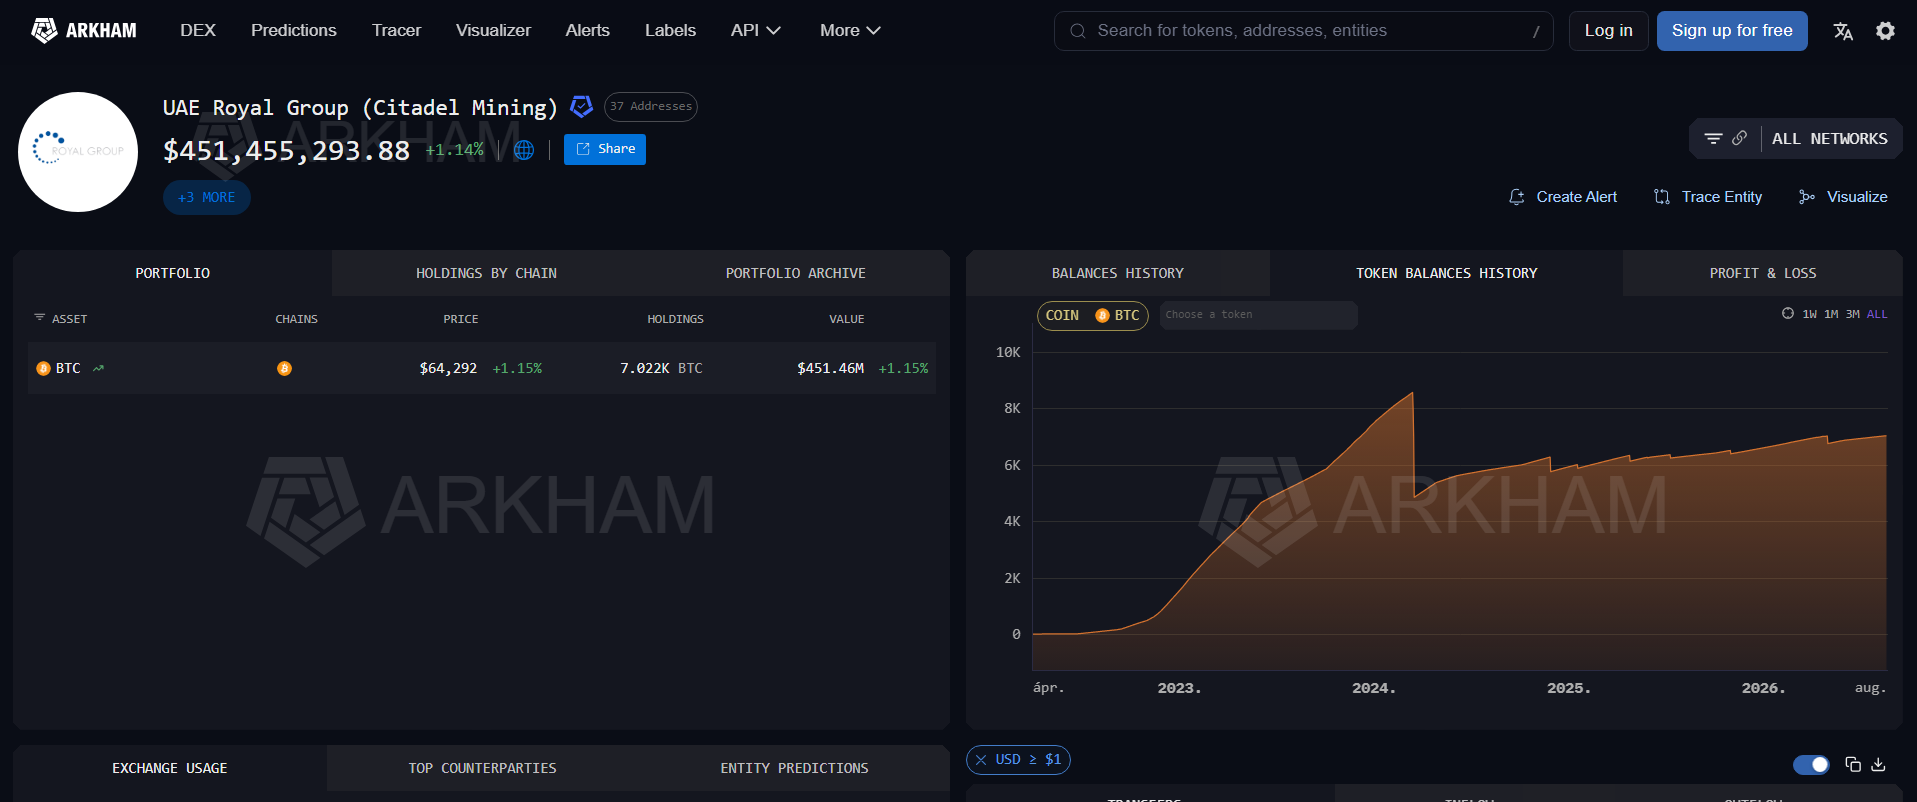This screenshot has width=1917, height=802.
Task: Sort by the PRICE column header
Action: [x=461, y=319]
